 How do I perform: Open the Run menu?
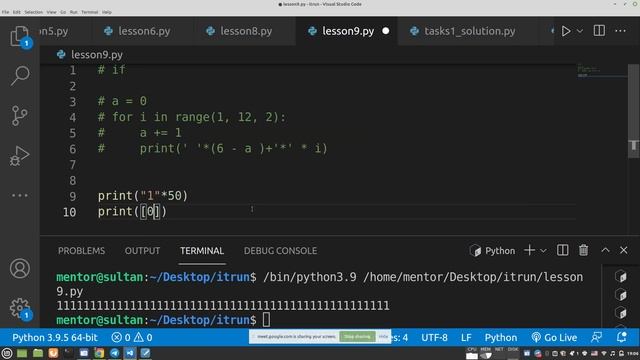click(73, 12)
